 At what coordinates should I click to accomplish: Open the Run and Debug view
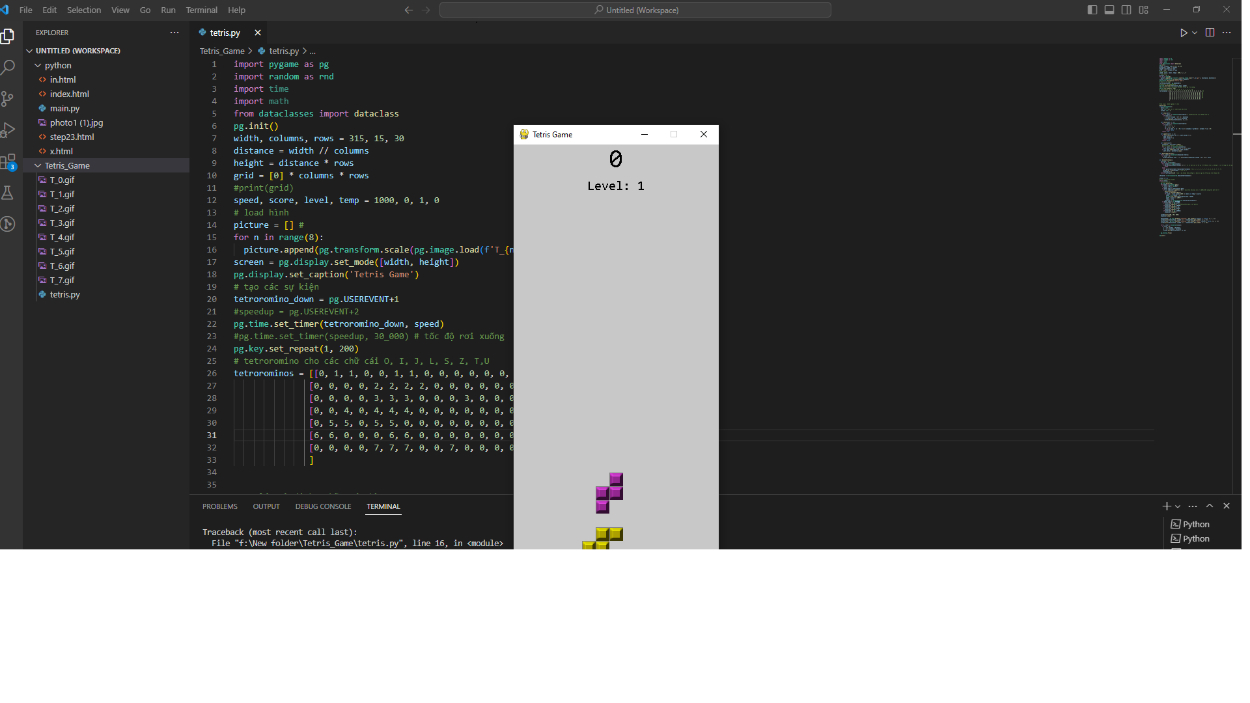8,130
